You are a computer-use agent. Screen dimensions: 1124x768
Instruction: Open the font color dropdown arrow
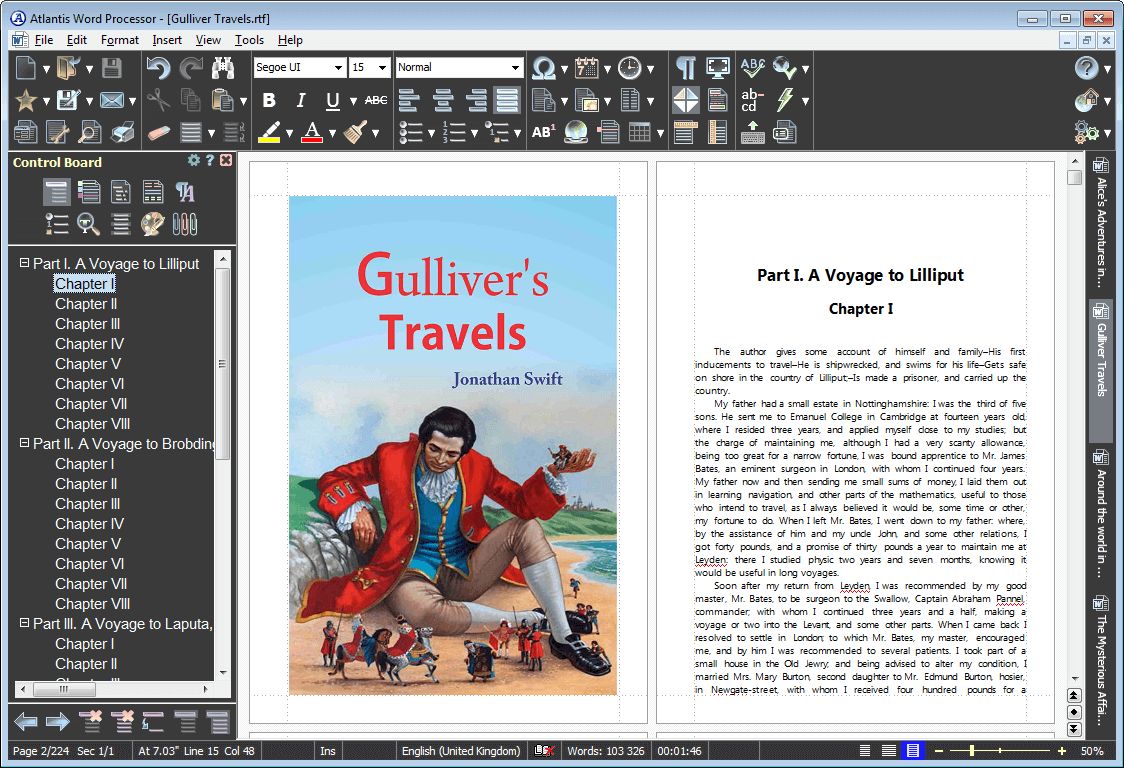tap(332, 133)
